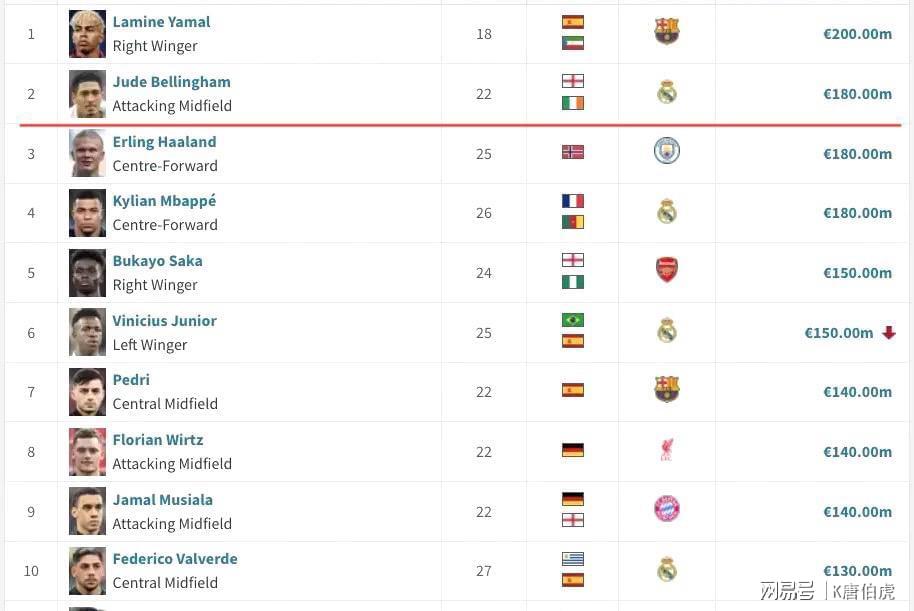Click the Norway flag in Haaland's row
This screenshot has width=914, height=611.
tap(573, 152)
